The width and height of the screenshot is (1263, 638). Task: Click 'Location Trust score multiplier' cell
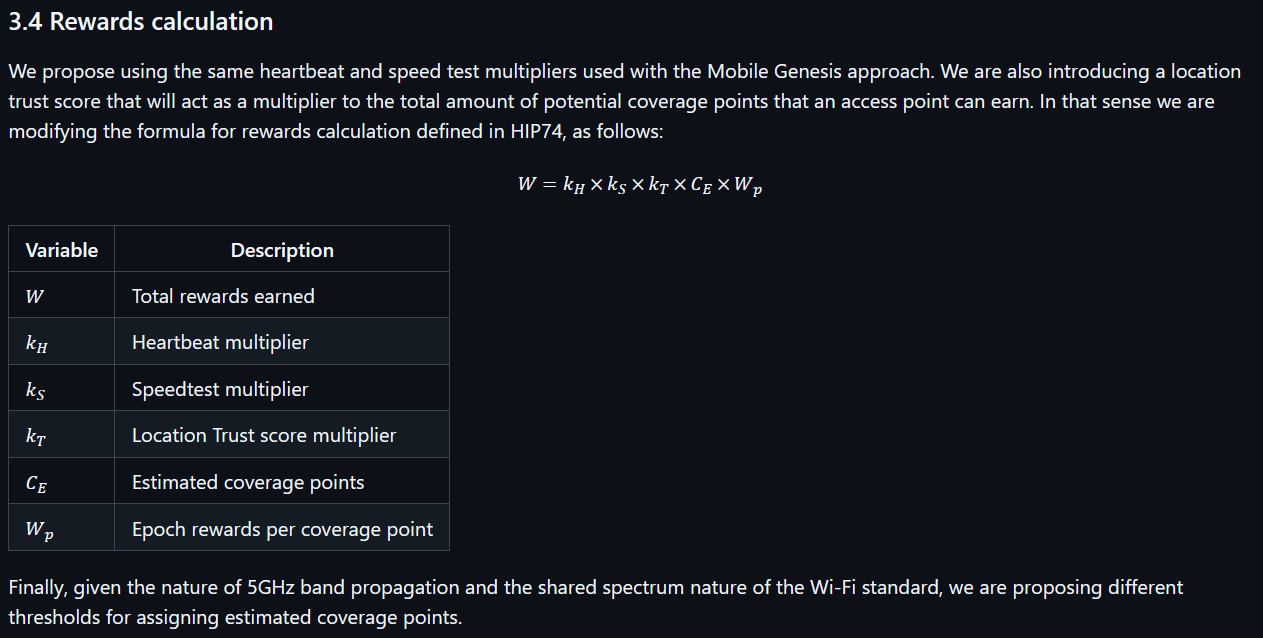click(x=282, y=435)
